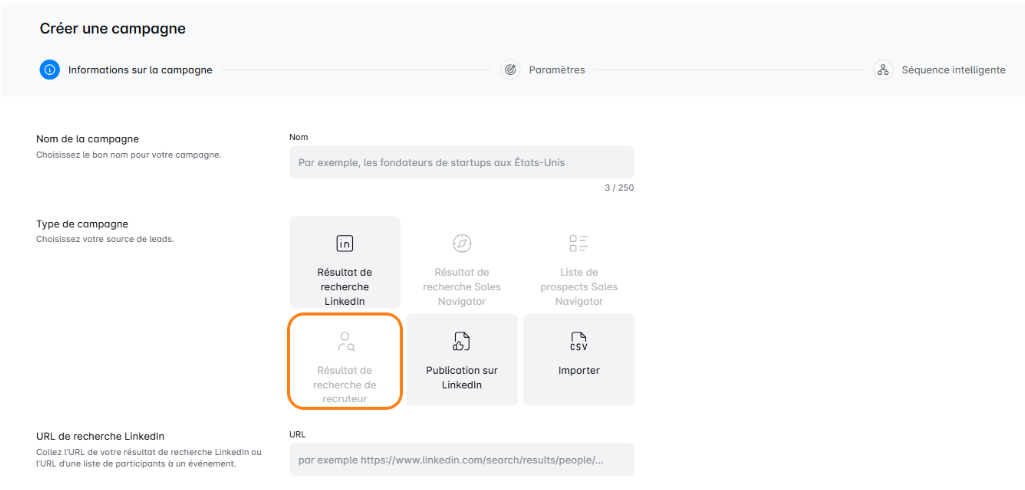This screenshot has width=1025, height=490.
Task: Select 'Liste de prospects Sales Navigator' option
Action: pyautogui.click(x=578, y=286)
